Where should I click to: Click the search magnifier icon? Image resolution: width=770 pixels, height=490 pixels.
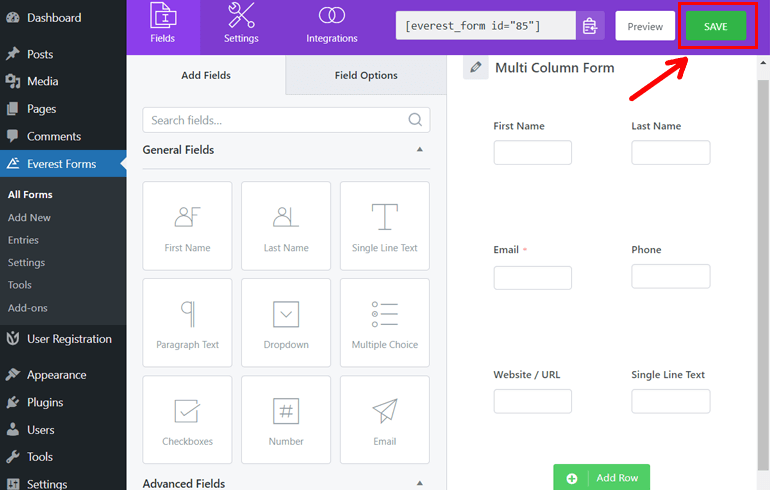tap(415, 120)
